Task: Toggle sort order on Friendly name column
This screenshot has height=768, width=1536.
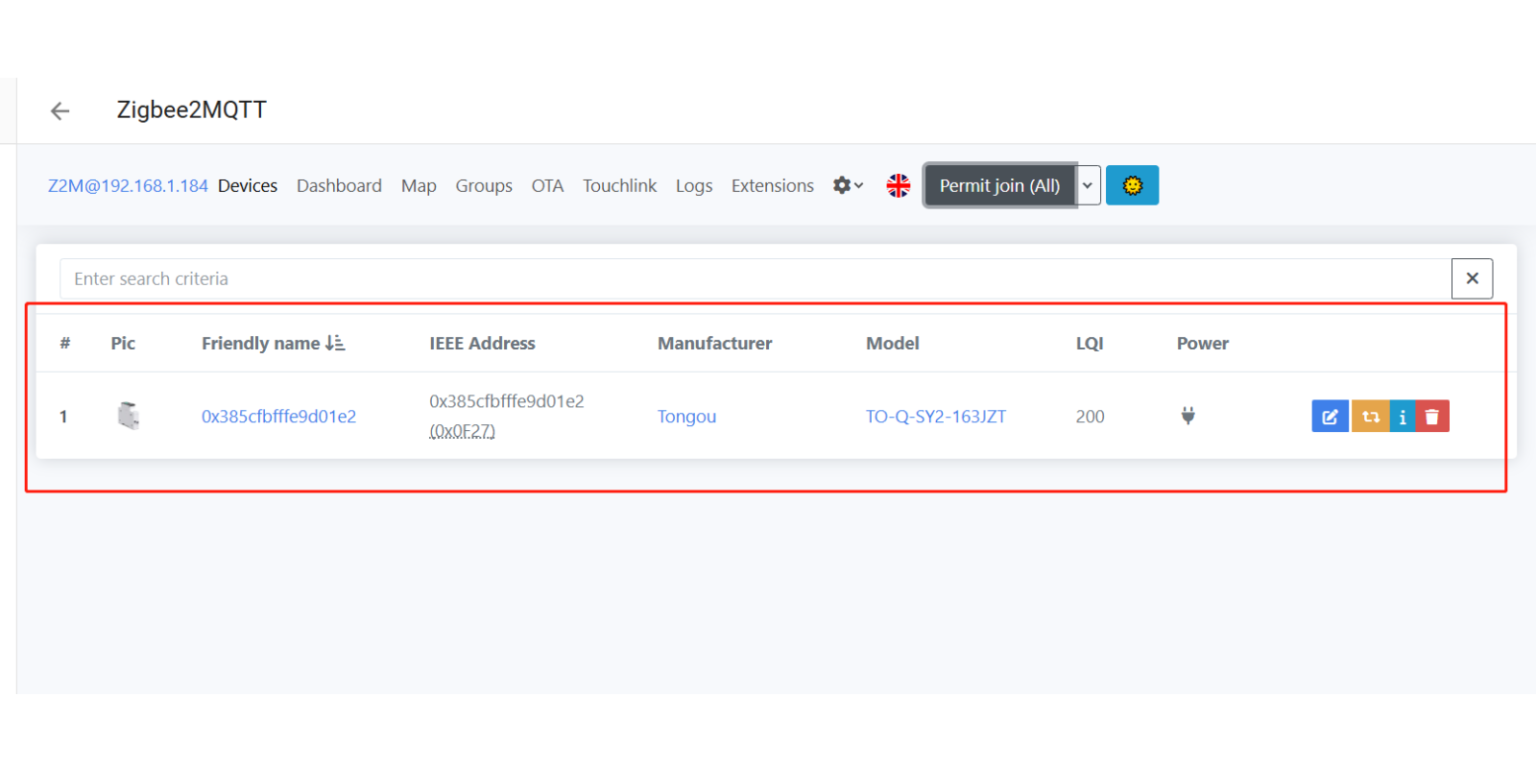Action: coord(334,342)
